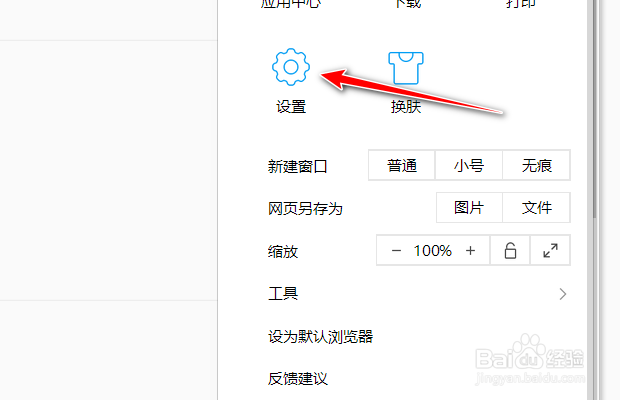Click the 100% zoom value
Screen dimensions: 620x400
(x=433, y=251)
